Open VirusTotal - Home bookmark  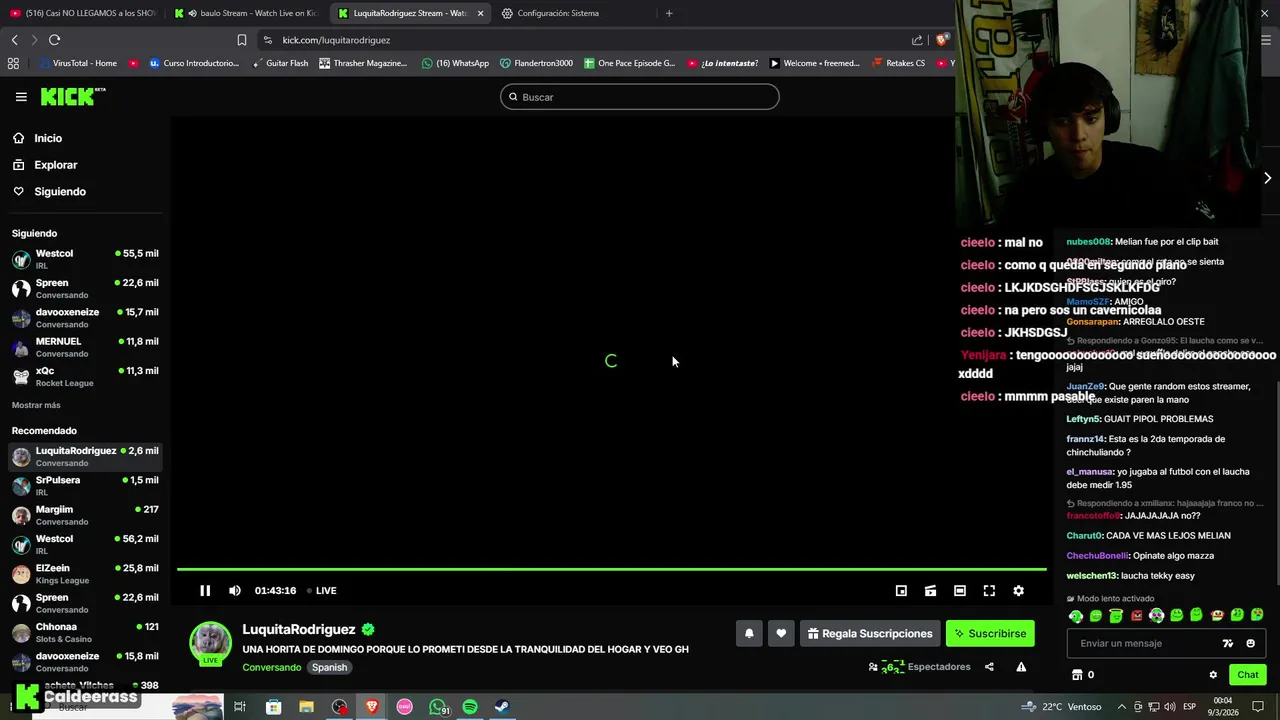(78, 63)
